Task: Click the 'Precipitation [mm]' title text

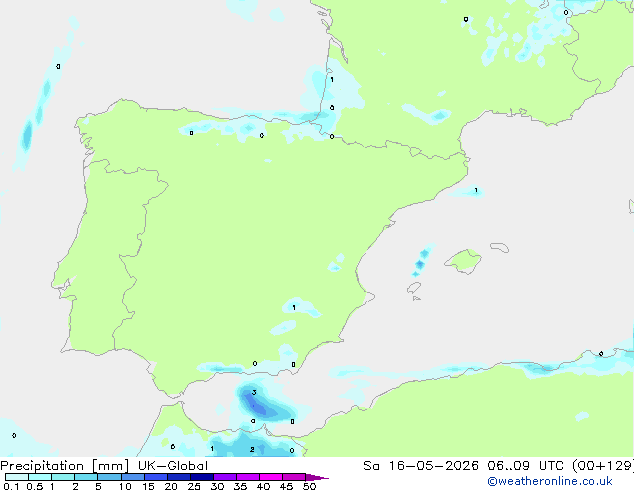Action: (65, 466)
